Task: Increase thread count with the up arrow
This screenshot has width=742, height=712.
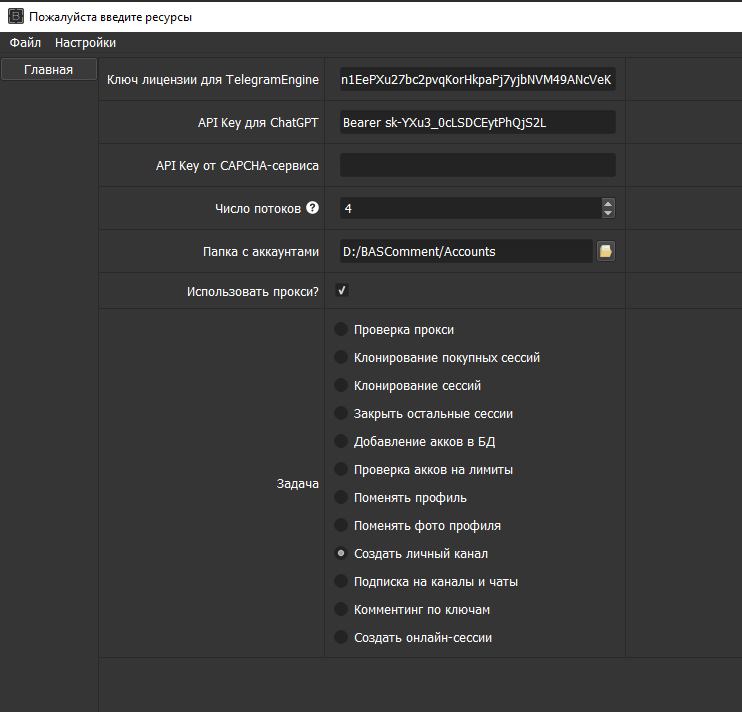Action: (x=608, y=203)
